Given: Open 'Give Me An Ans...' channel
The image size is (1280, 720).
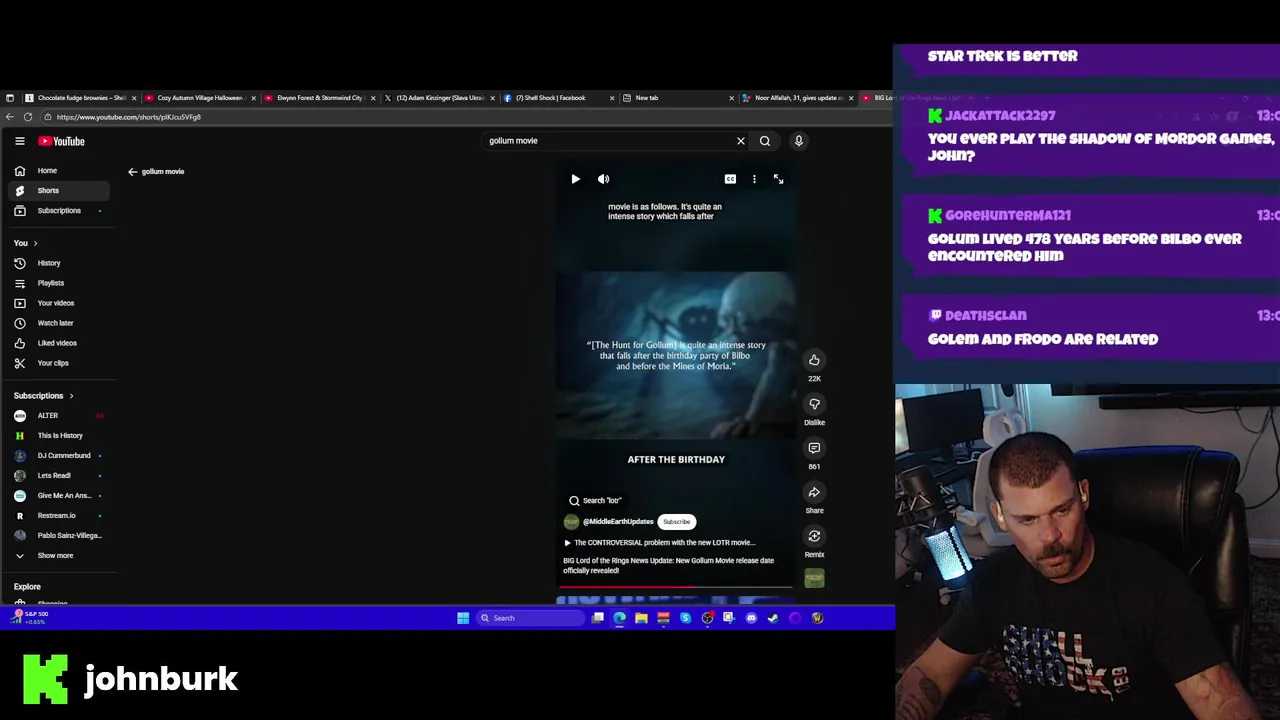Looking at the screenshot, I should click(58, 495).
